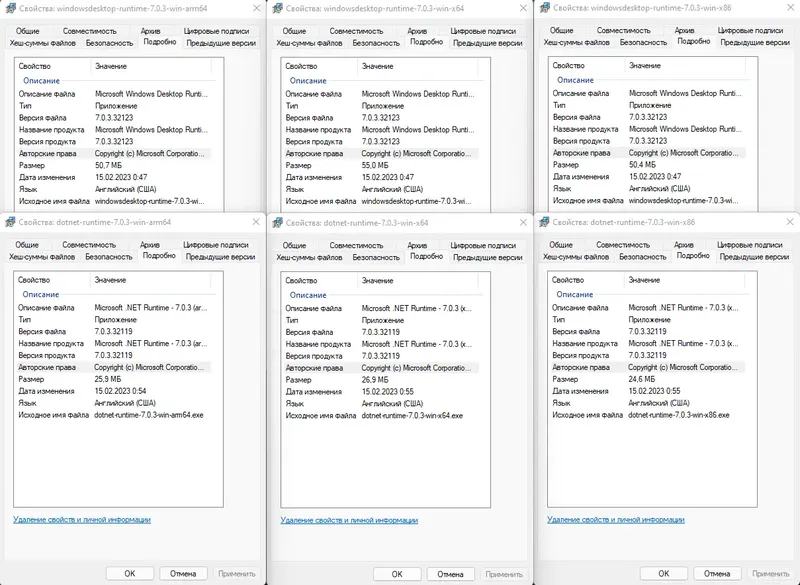Open Удаление свойств link in dotnet-runtime win-x64 window

coord(349,520)
